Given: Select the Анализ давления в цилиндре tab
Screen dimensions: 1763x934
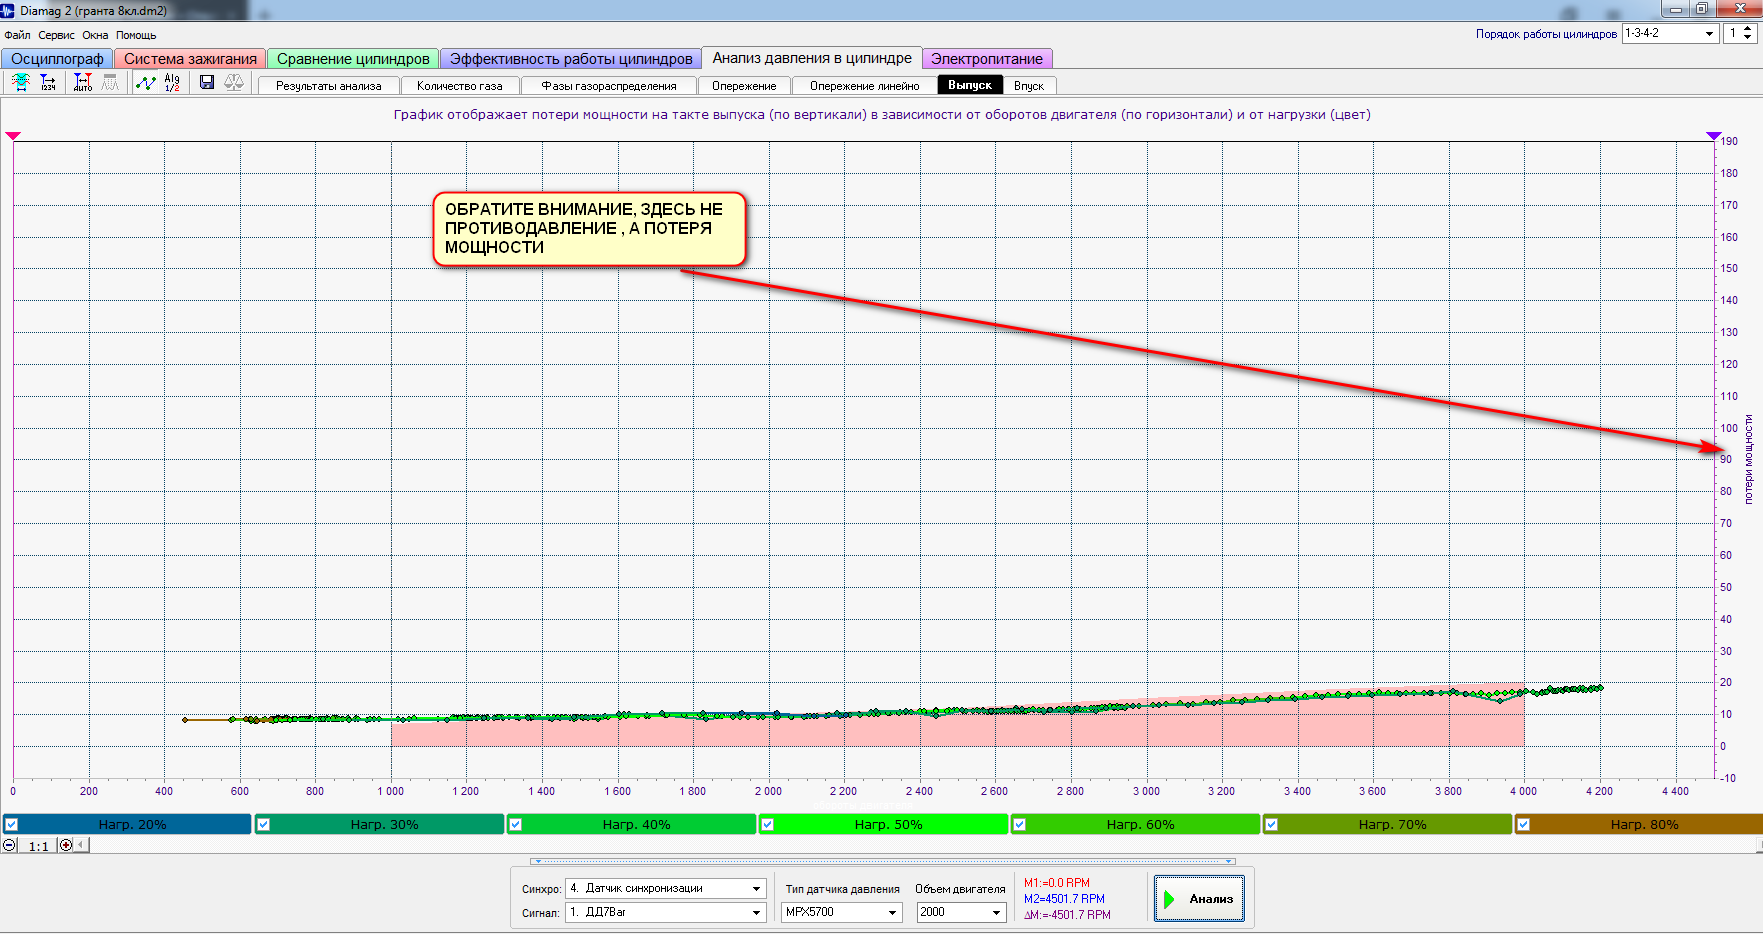Looking at the screenshot, I should point(812,58).
